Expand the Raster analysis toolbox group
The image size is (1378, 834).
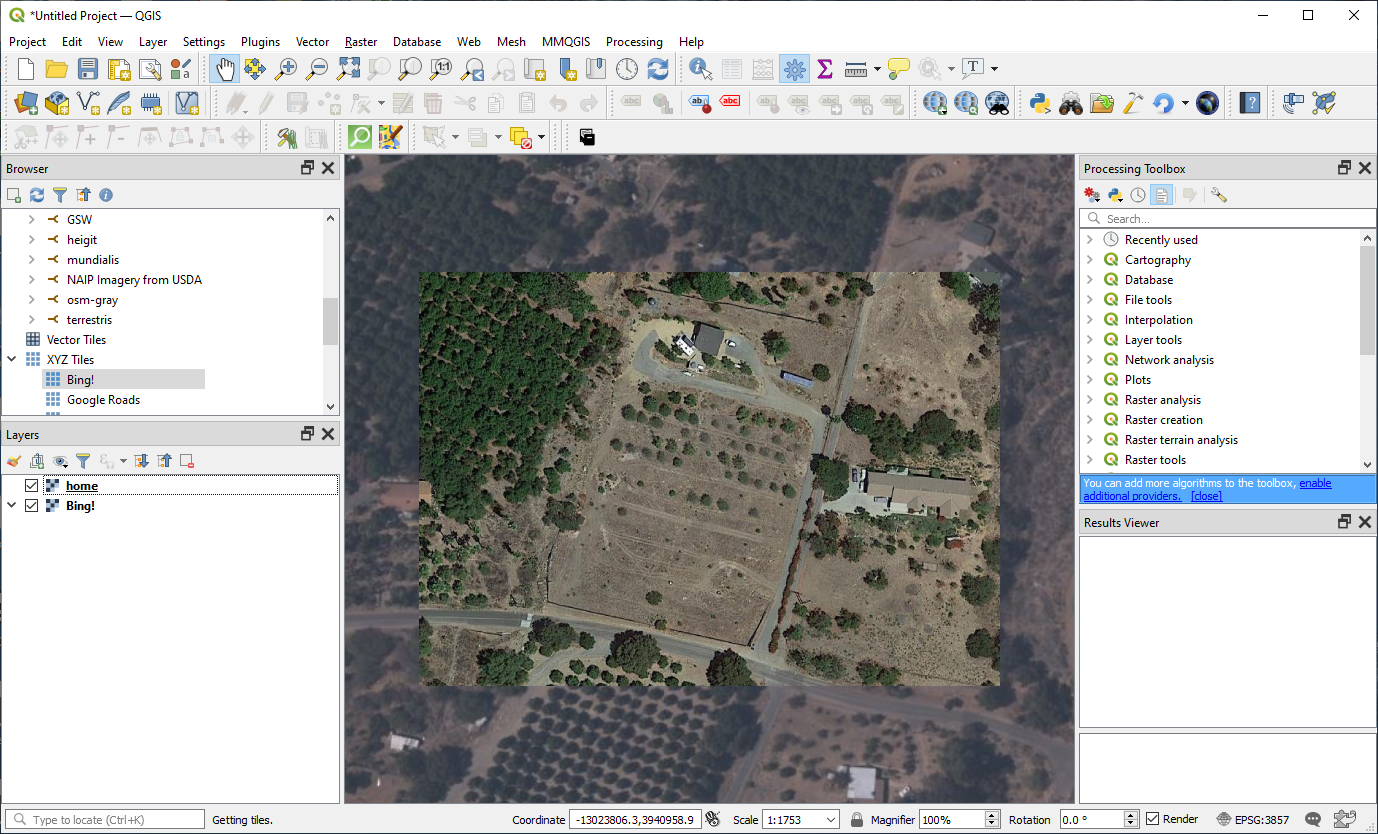(1090, 399)
